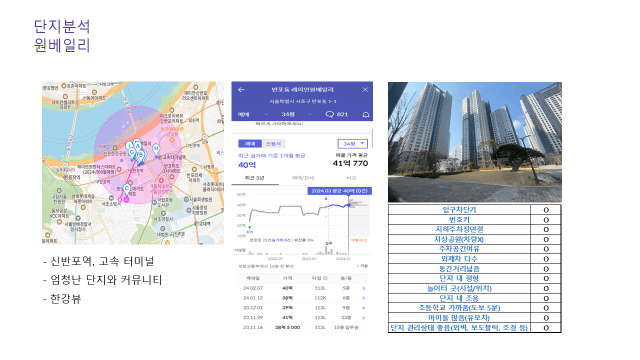The width and height of the screenshot is (640, 360).
Task: Click the info icon next to 타입 column
Action: click(x=325, y=278)
